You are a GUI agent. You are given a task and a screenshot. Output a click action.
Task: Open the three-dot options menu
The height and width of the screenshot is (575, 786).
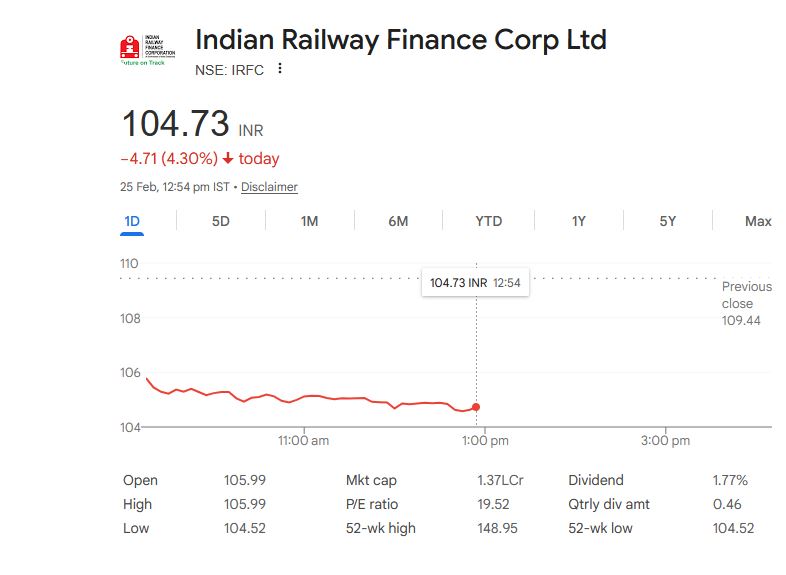[280, 69]
